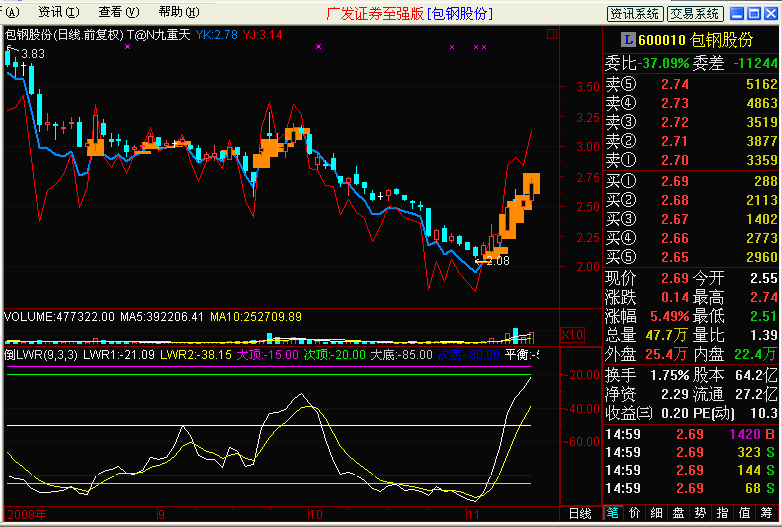Click the YJ:3.14 indicator value
The height and width of the screenshot is (527, 782).
tap(262, 34)
